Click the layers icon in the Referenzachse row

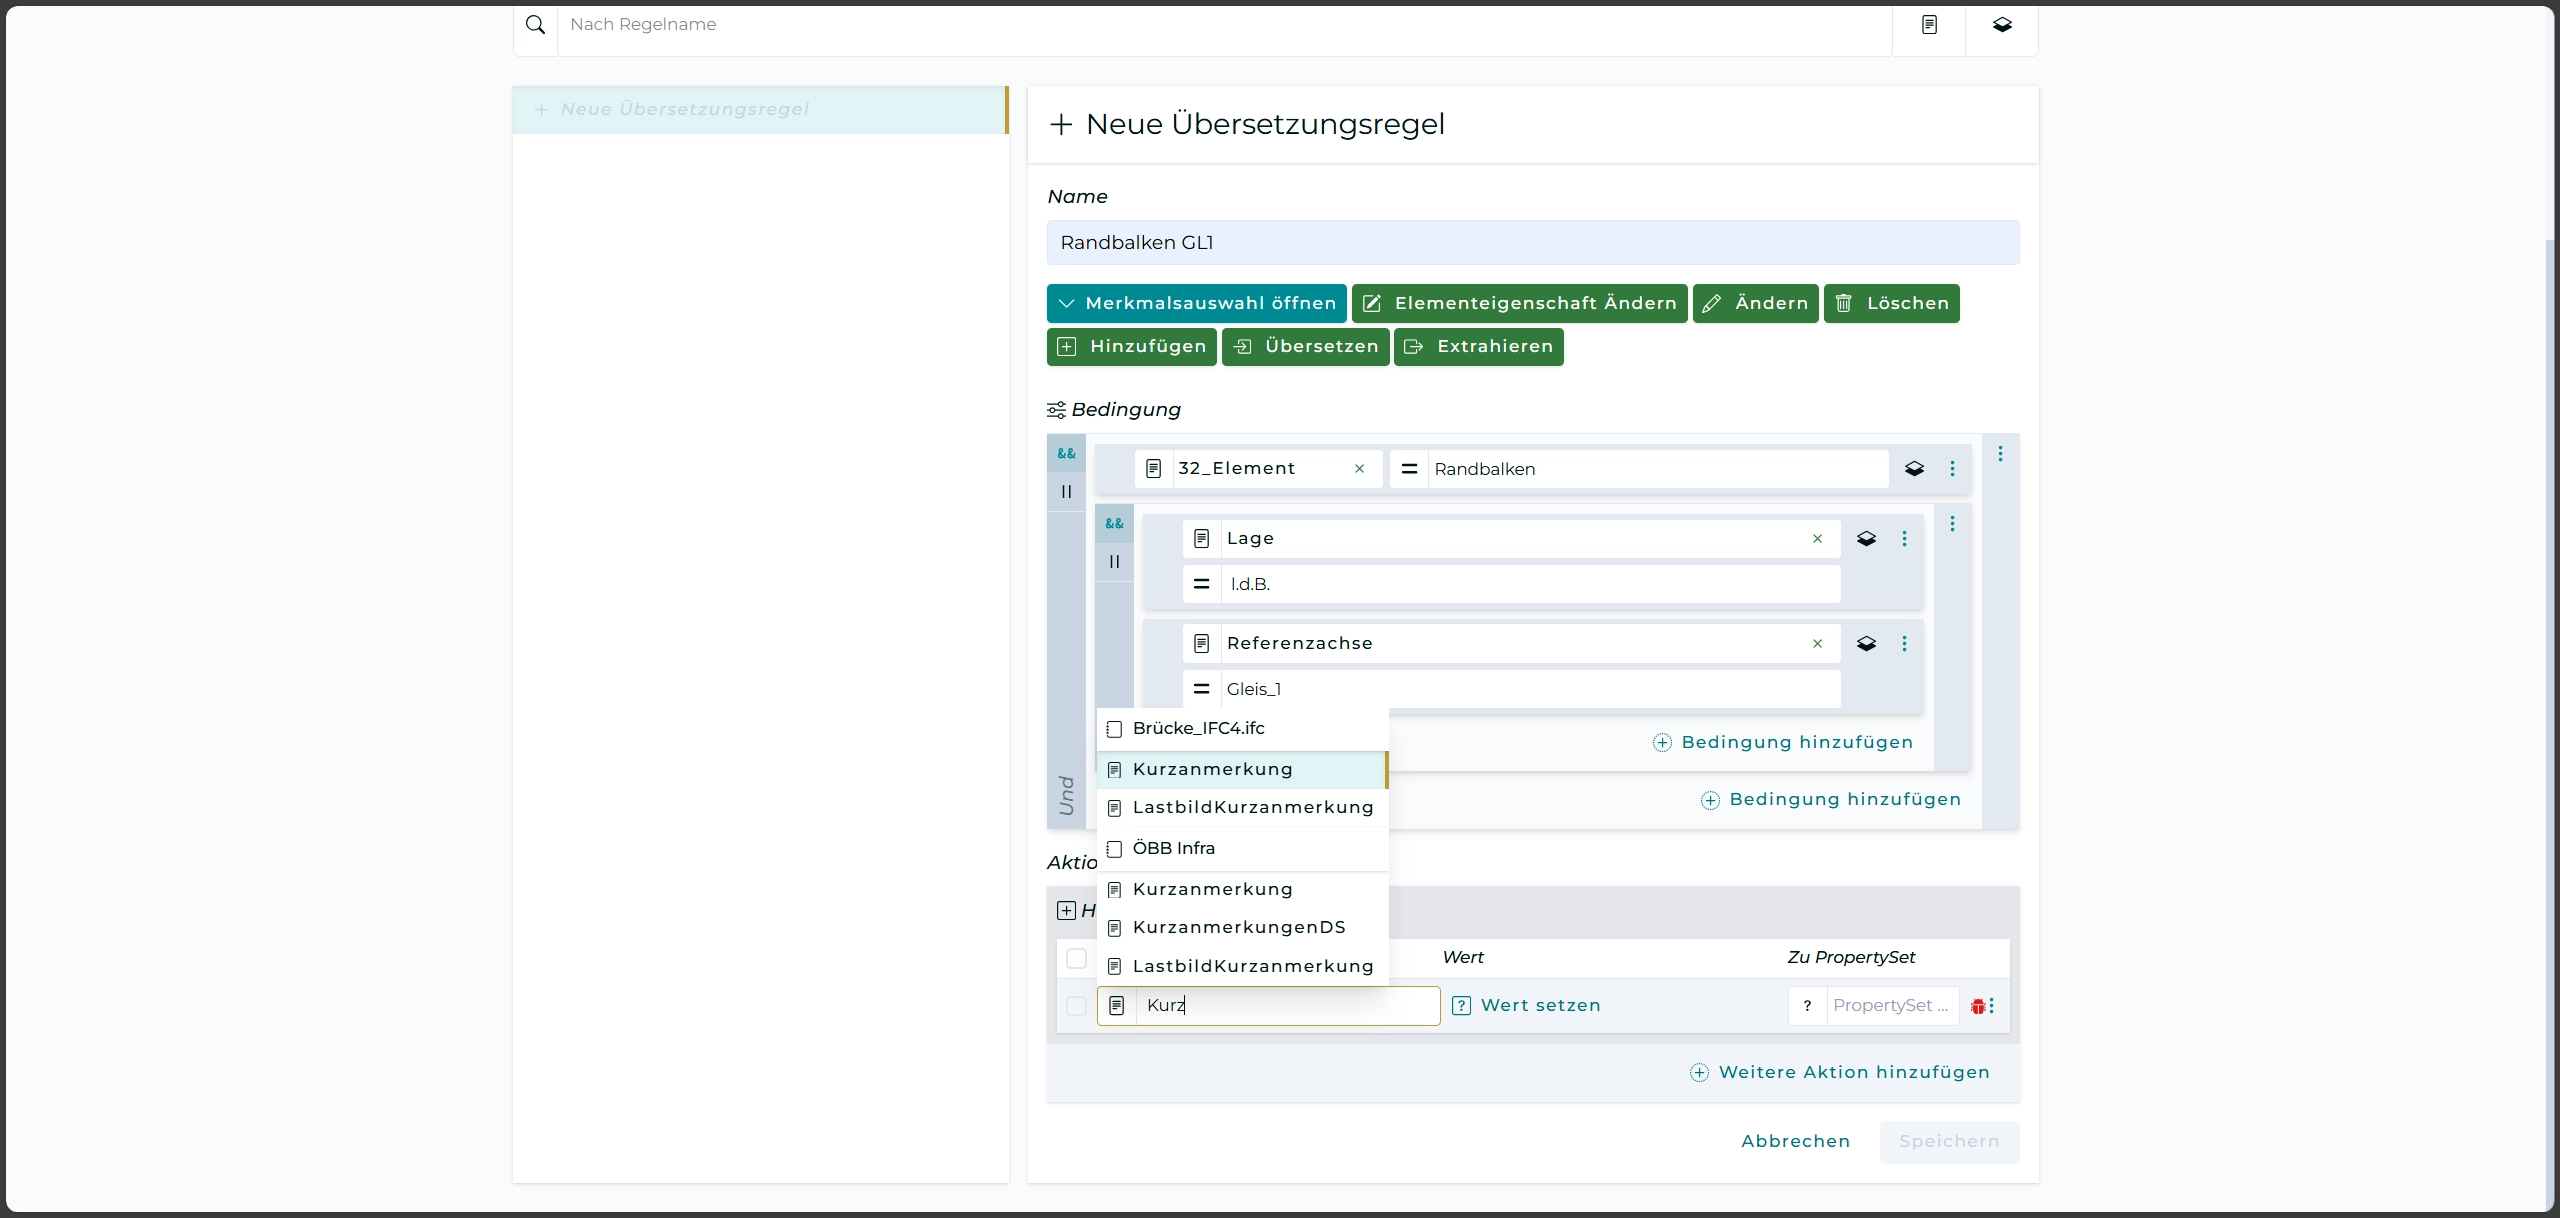pos(1866,644)
